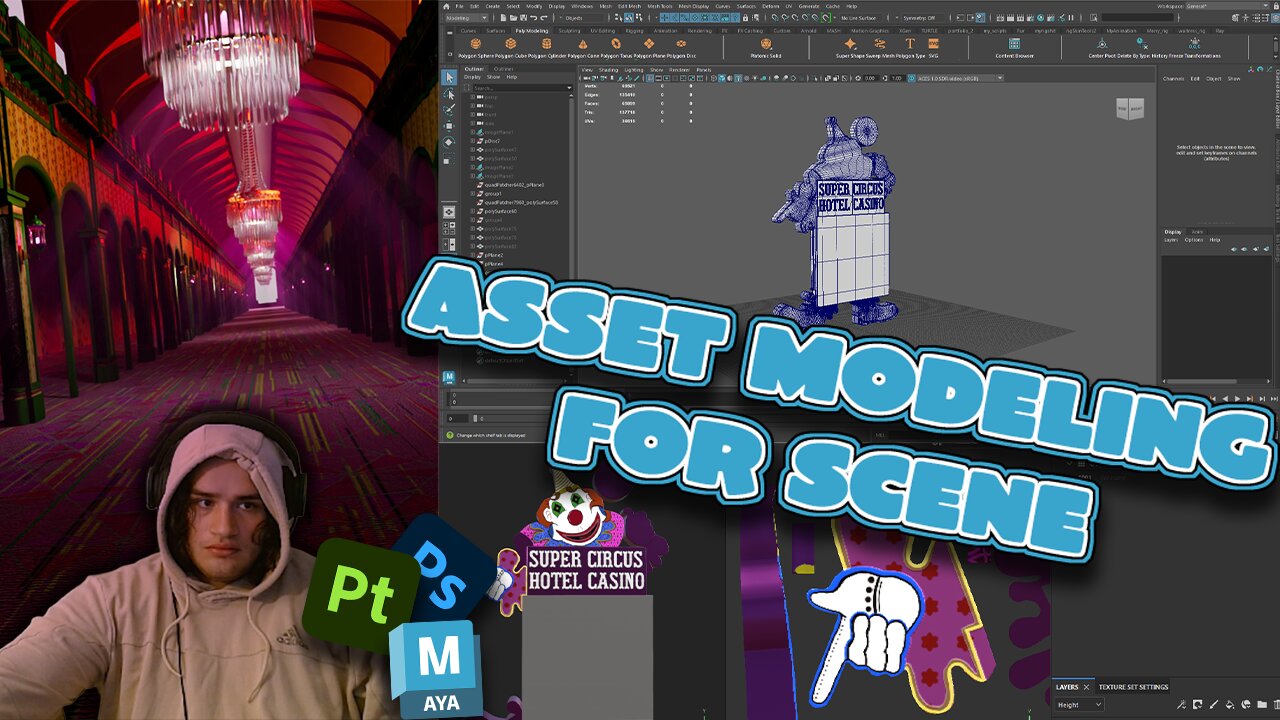
Task: Toggle select by component type mode
Action: coord(639,18)
